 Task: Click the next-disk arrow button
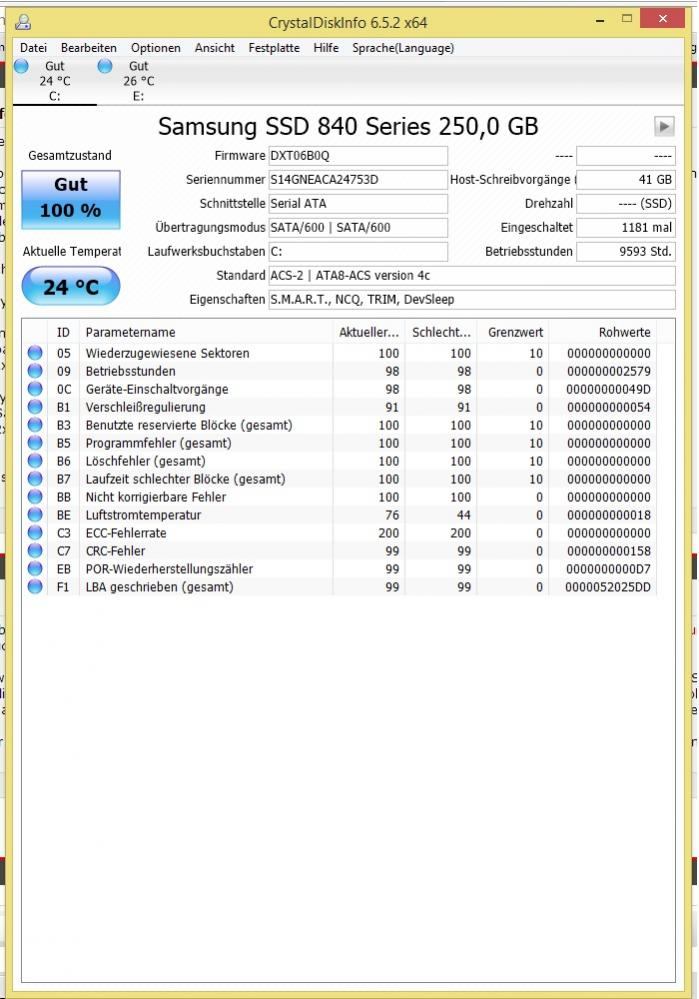tap(664, 126)
